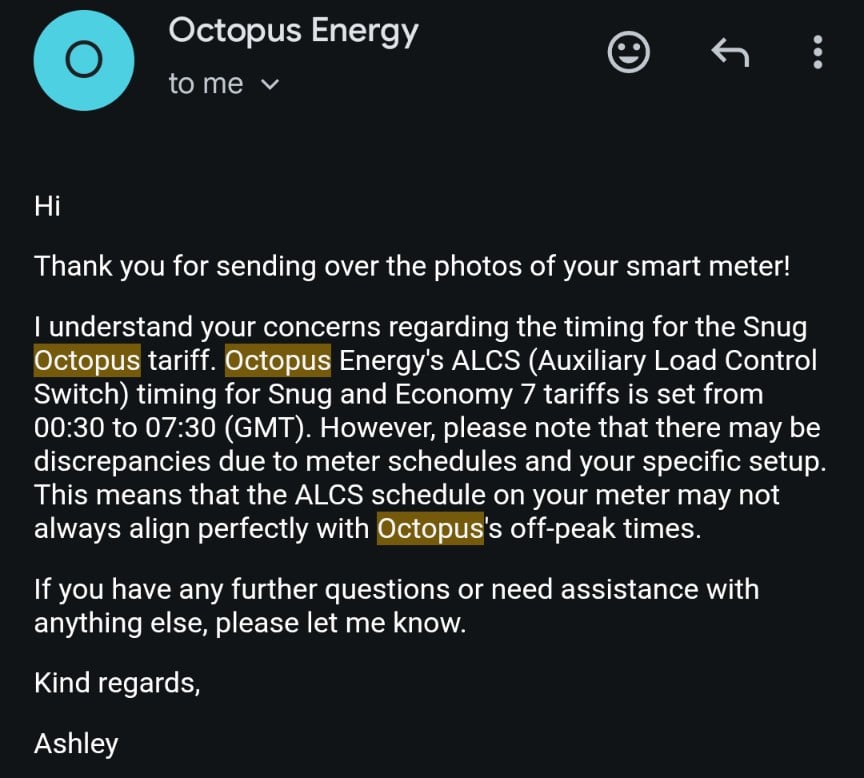Expand recipient details chevron beside 'to me'

269,84
